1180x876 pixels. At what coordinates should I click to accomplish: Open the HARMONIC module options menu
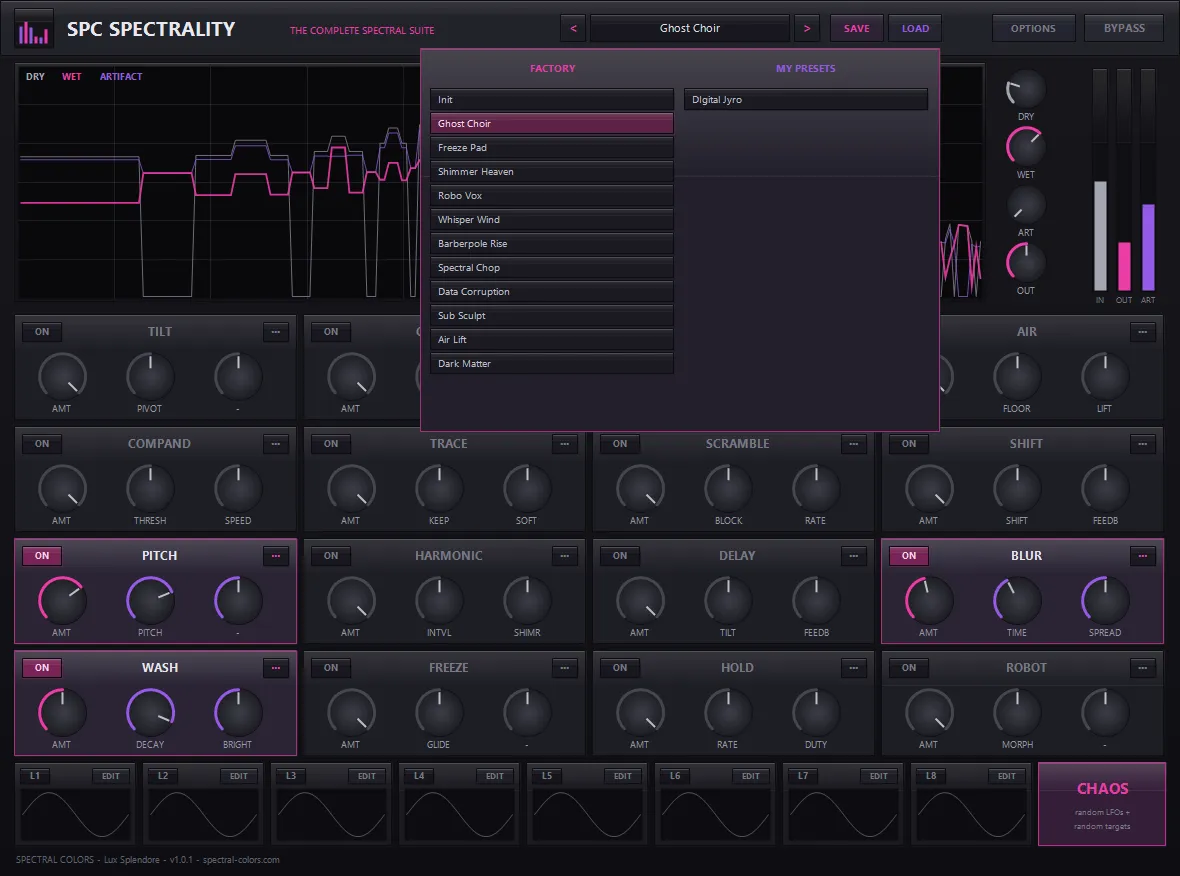pos(565,556)
